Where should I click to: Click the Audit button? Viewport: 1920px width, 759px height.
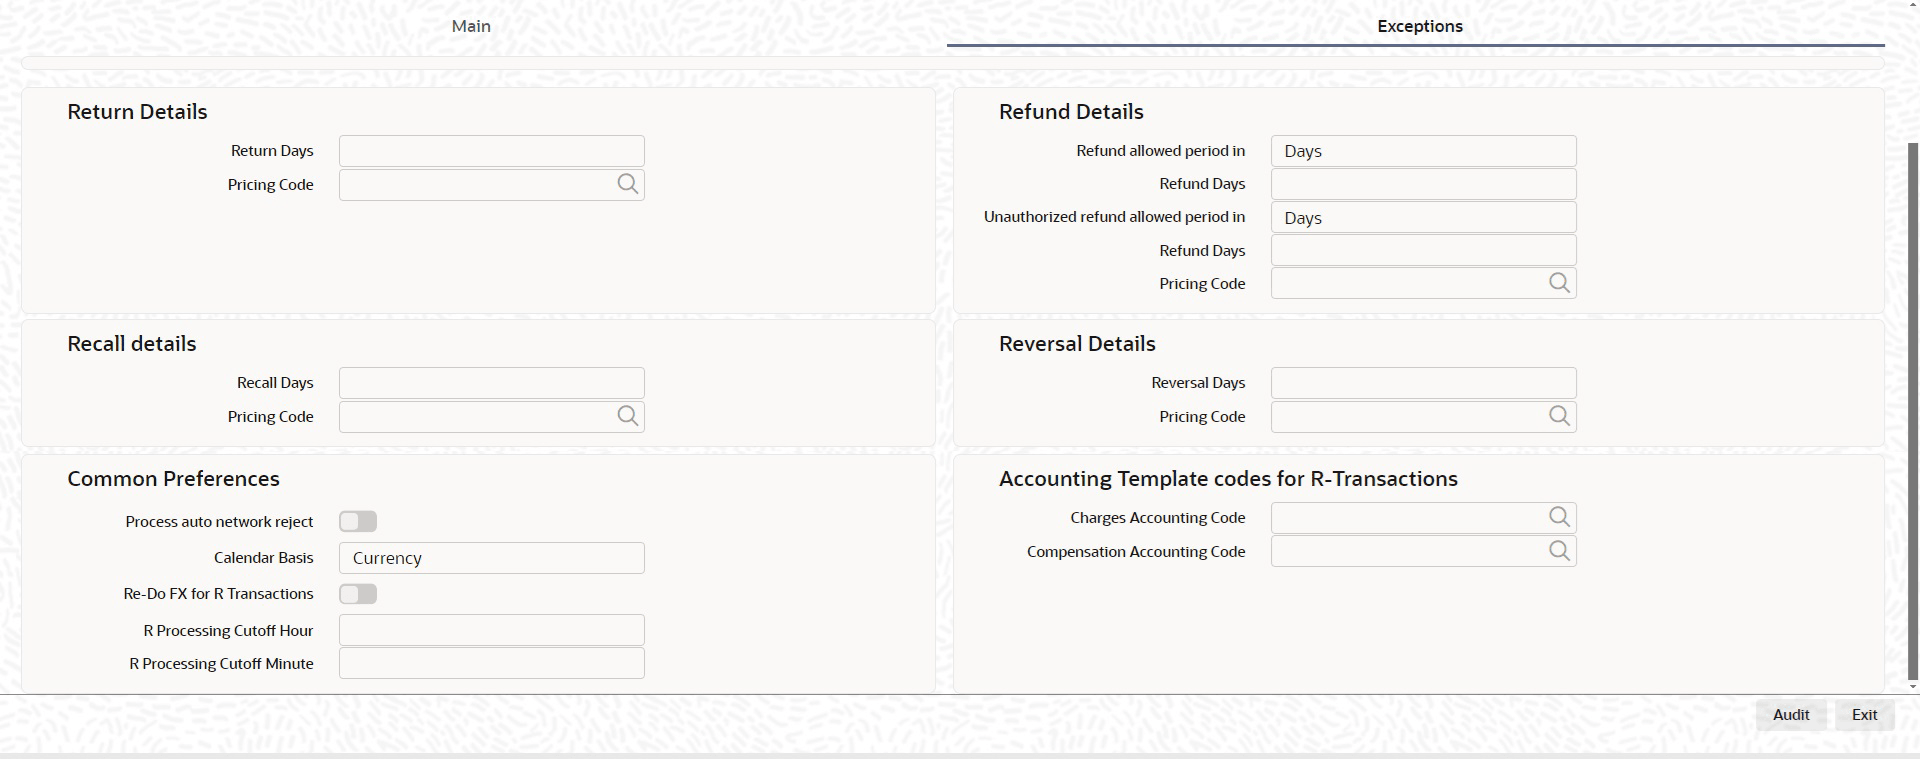(1791, 715)
